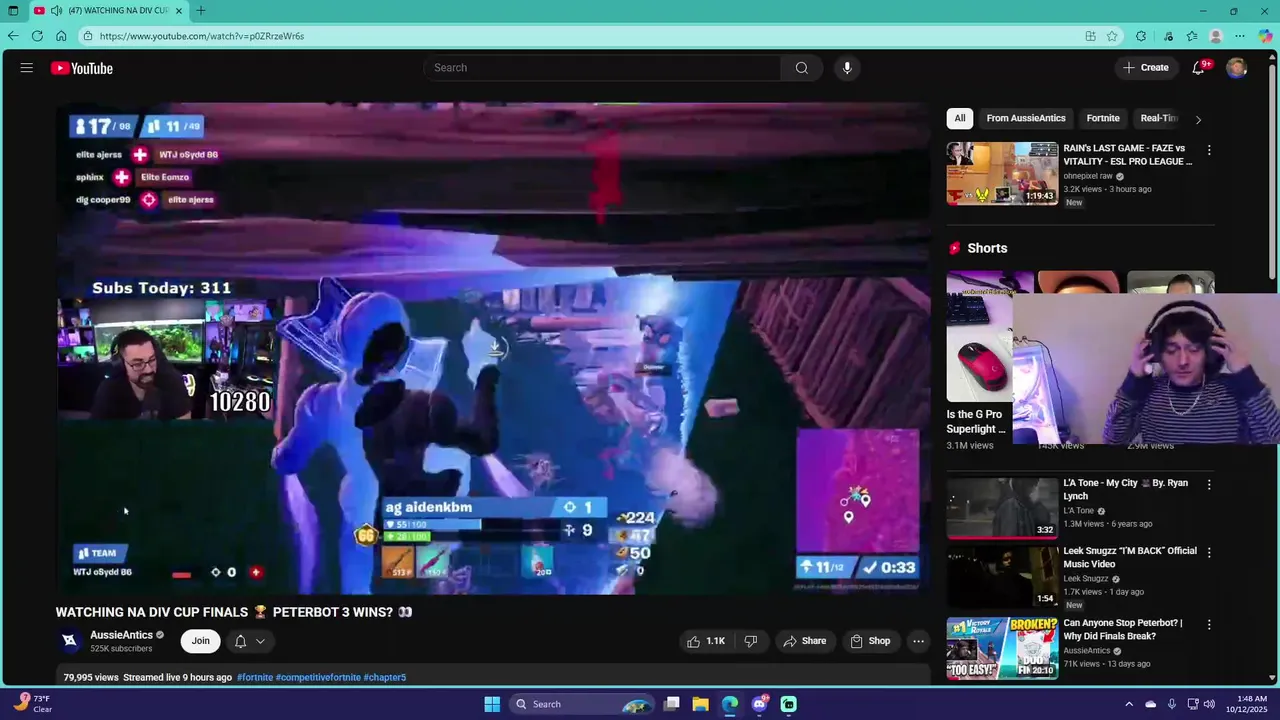1280x720 pixels.
Task: Open taskbar volume speaker icon
Action: point(1209,704)
